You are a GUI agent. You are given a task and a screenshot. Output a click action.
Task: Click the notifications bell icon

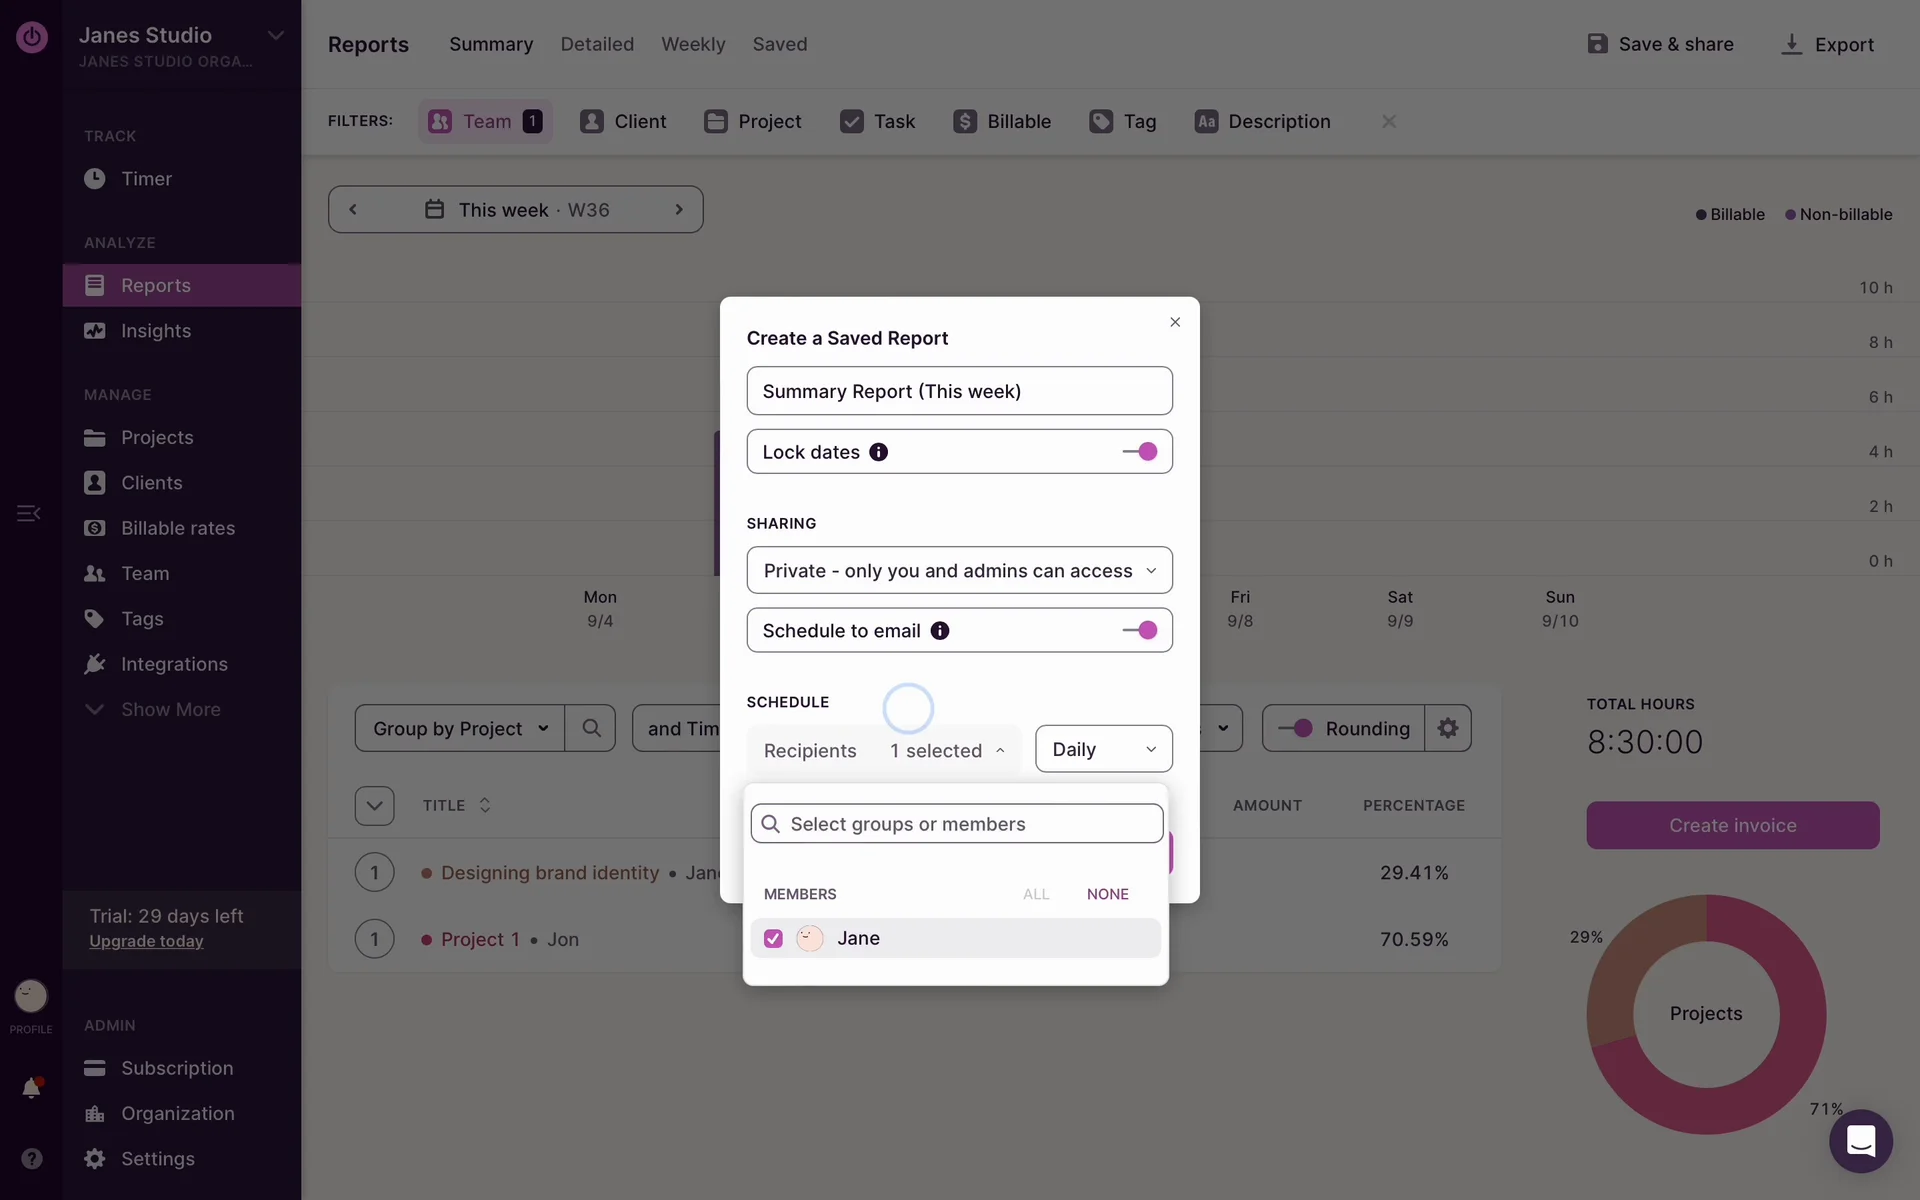(x=31, y=1088)
